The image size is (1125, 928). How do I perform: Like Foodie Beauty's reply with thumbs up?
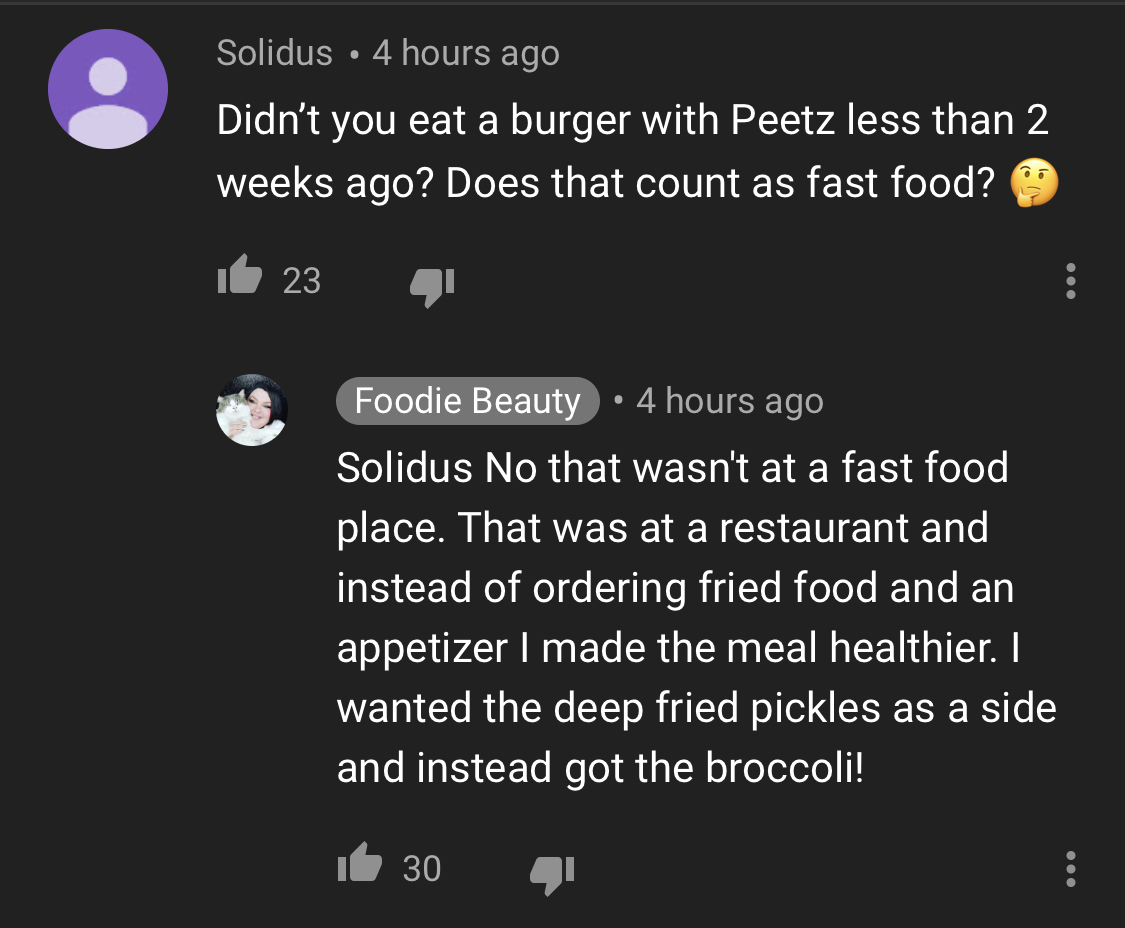[x=359, y=863]
